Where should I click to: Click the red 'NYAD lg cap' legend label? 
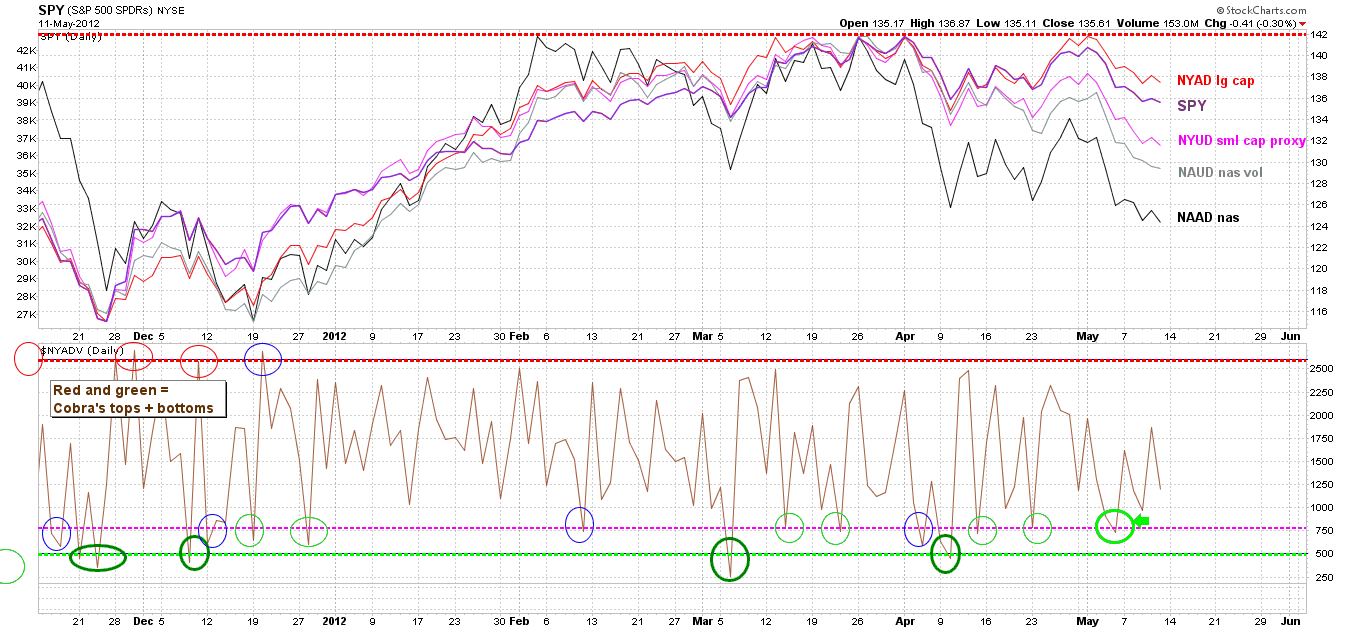click(x=1215, y=80)
